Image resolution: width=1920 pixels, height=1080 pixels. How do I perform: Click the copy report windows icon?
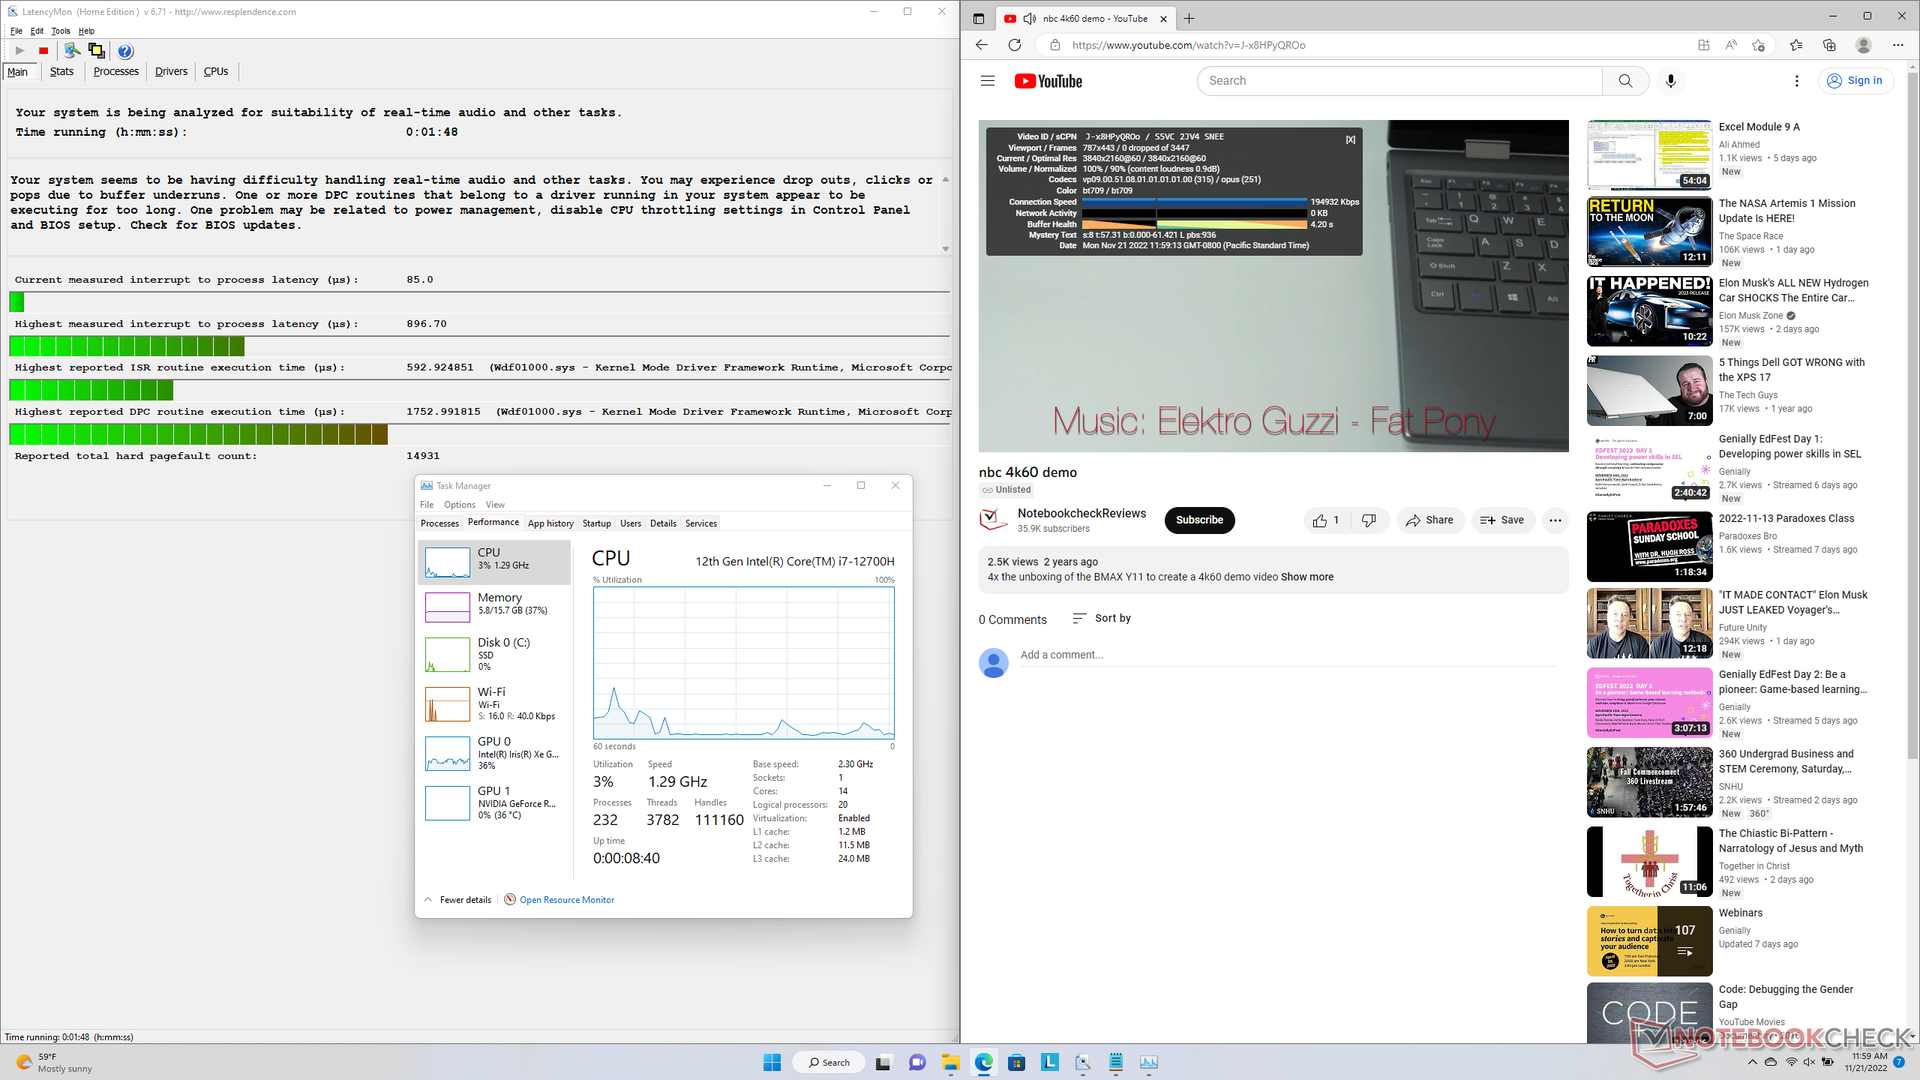(x=96, y=51)
